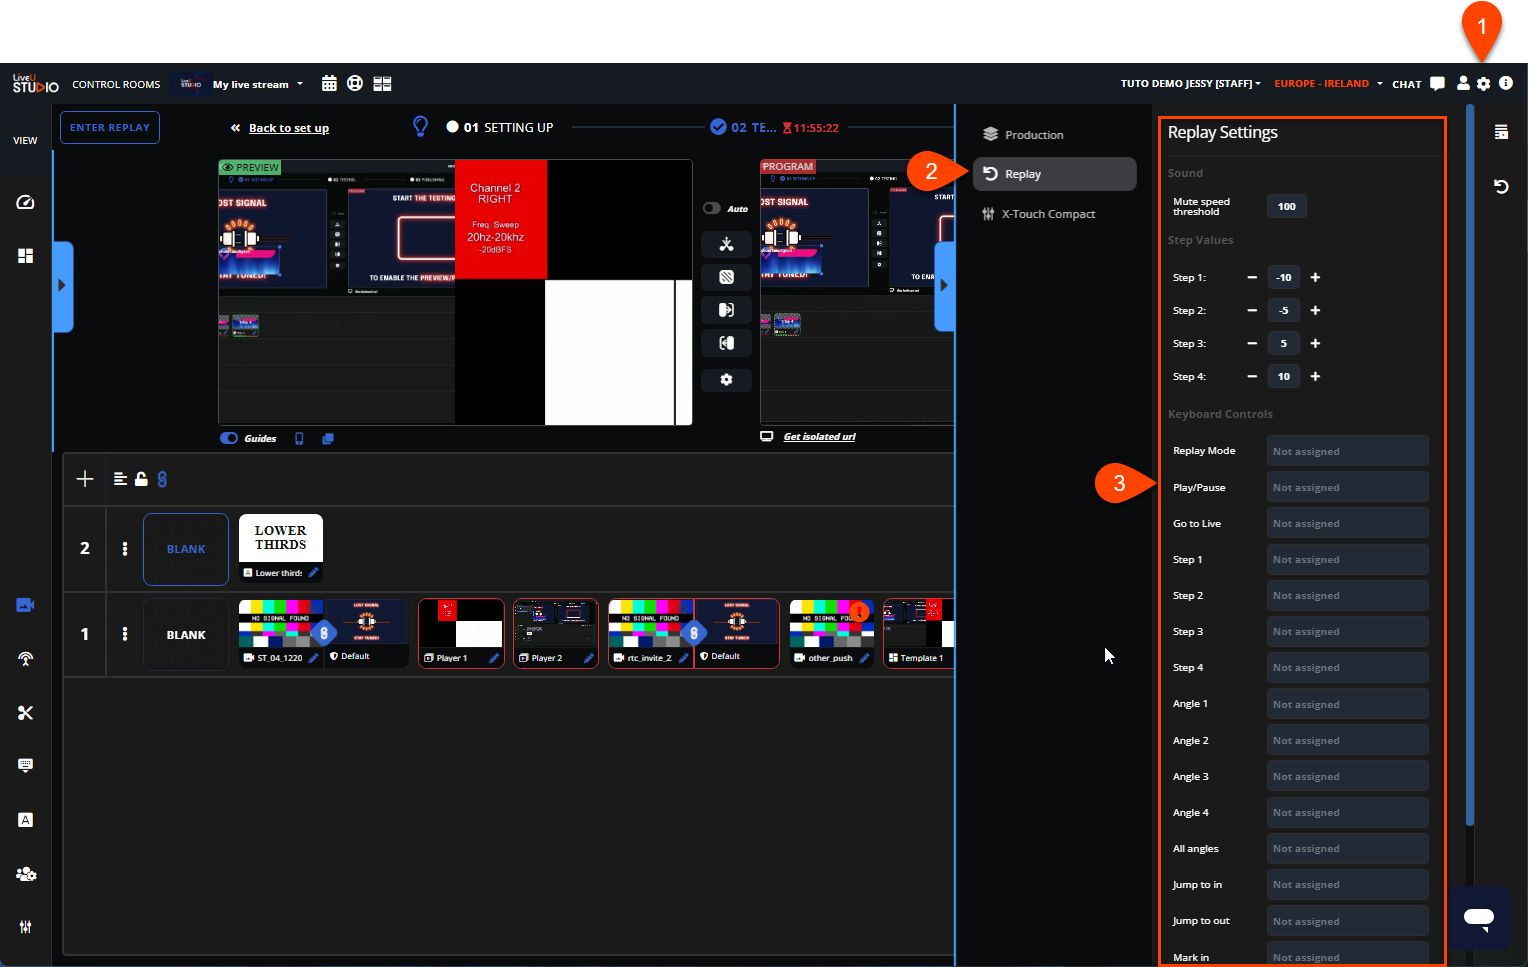The width and height of the screenshot is (1528, 967).
Task: Follow the Back to set up link
Action: 288,128
